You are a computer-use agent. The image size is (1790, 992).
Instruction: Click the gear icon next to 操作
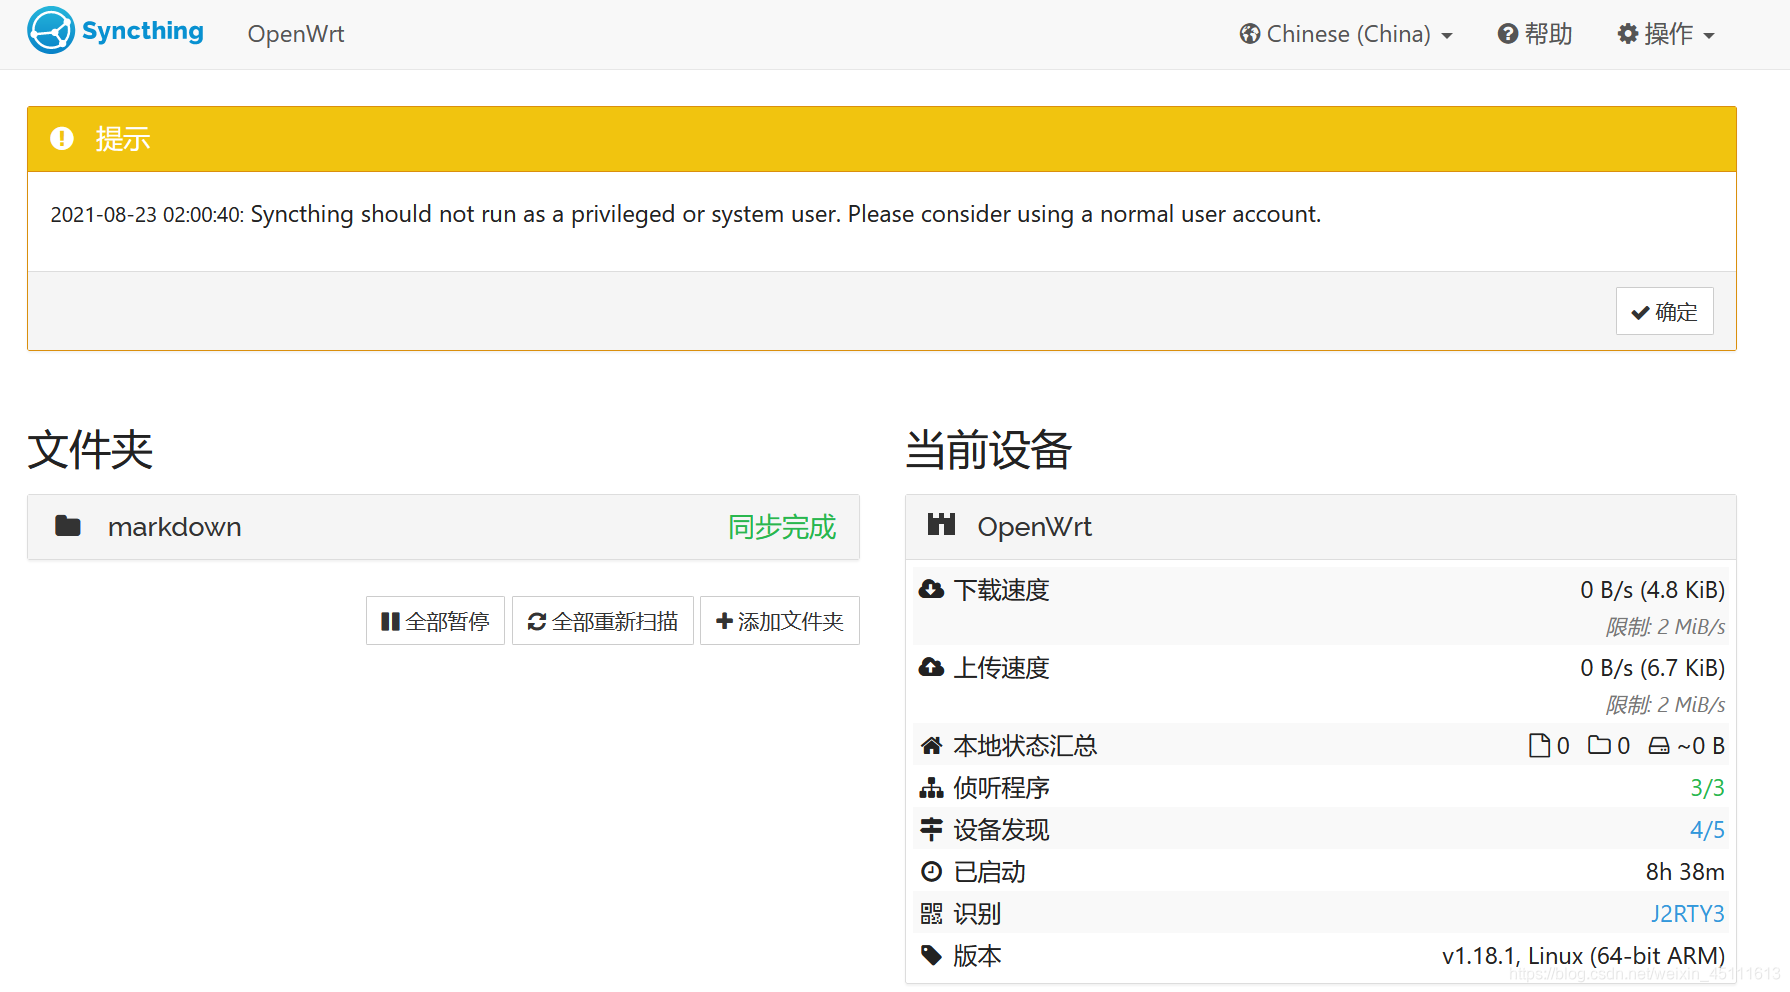1627,34
